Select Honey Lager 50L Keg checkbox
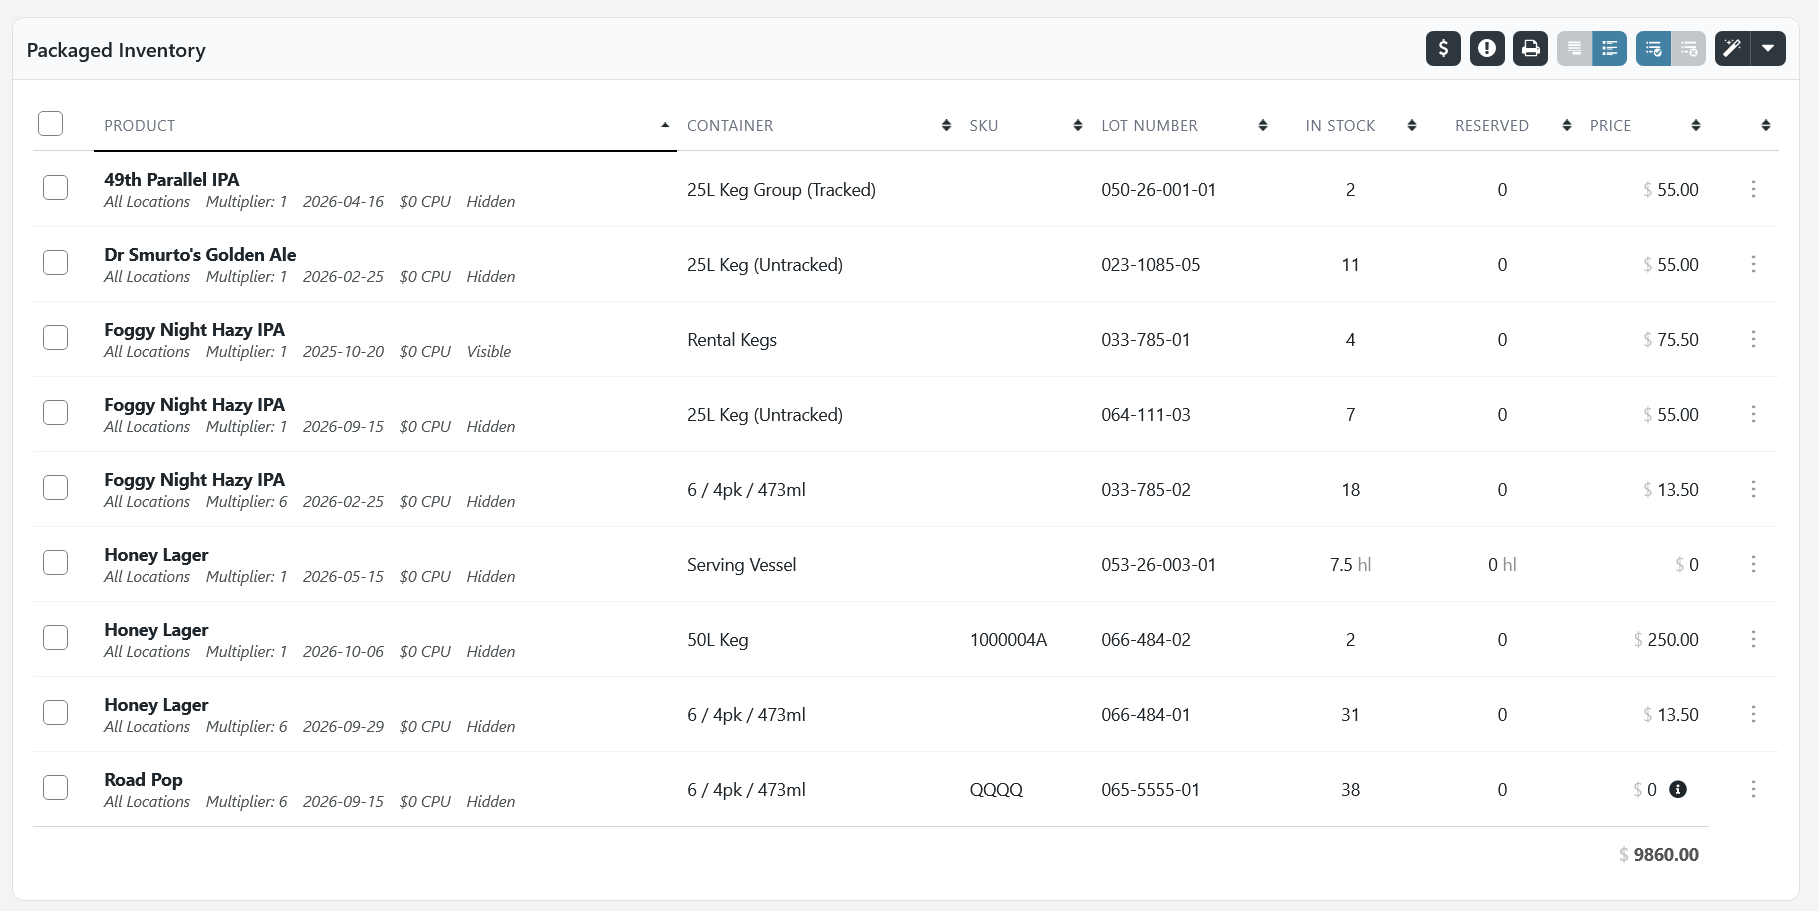This screenshot has width=1819, height=911. pyautogui.click(x=55, y=637)
